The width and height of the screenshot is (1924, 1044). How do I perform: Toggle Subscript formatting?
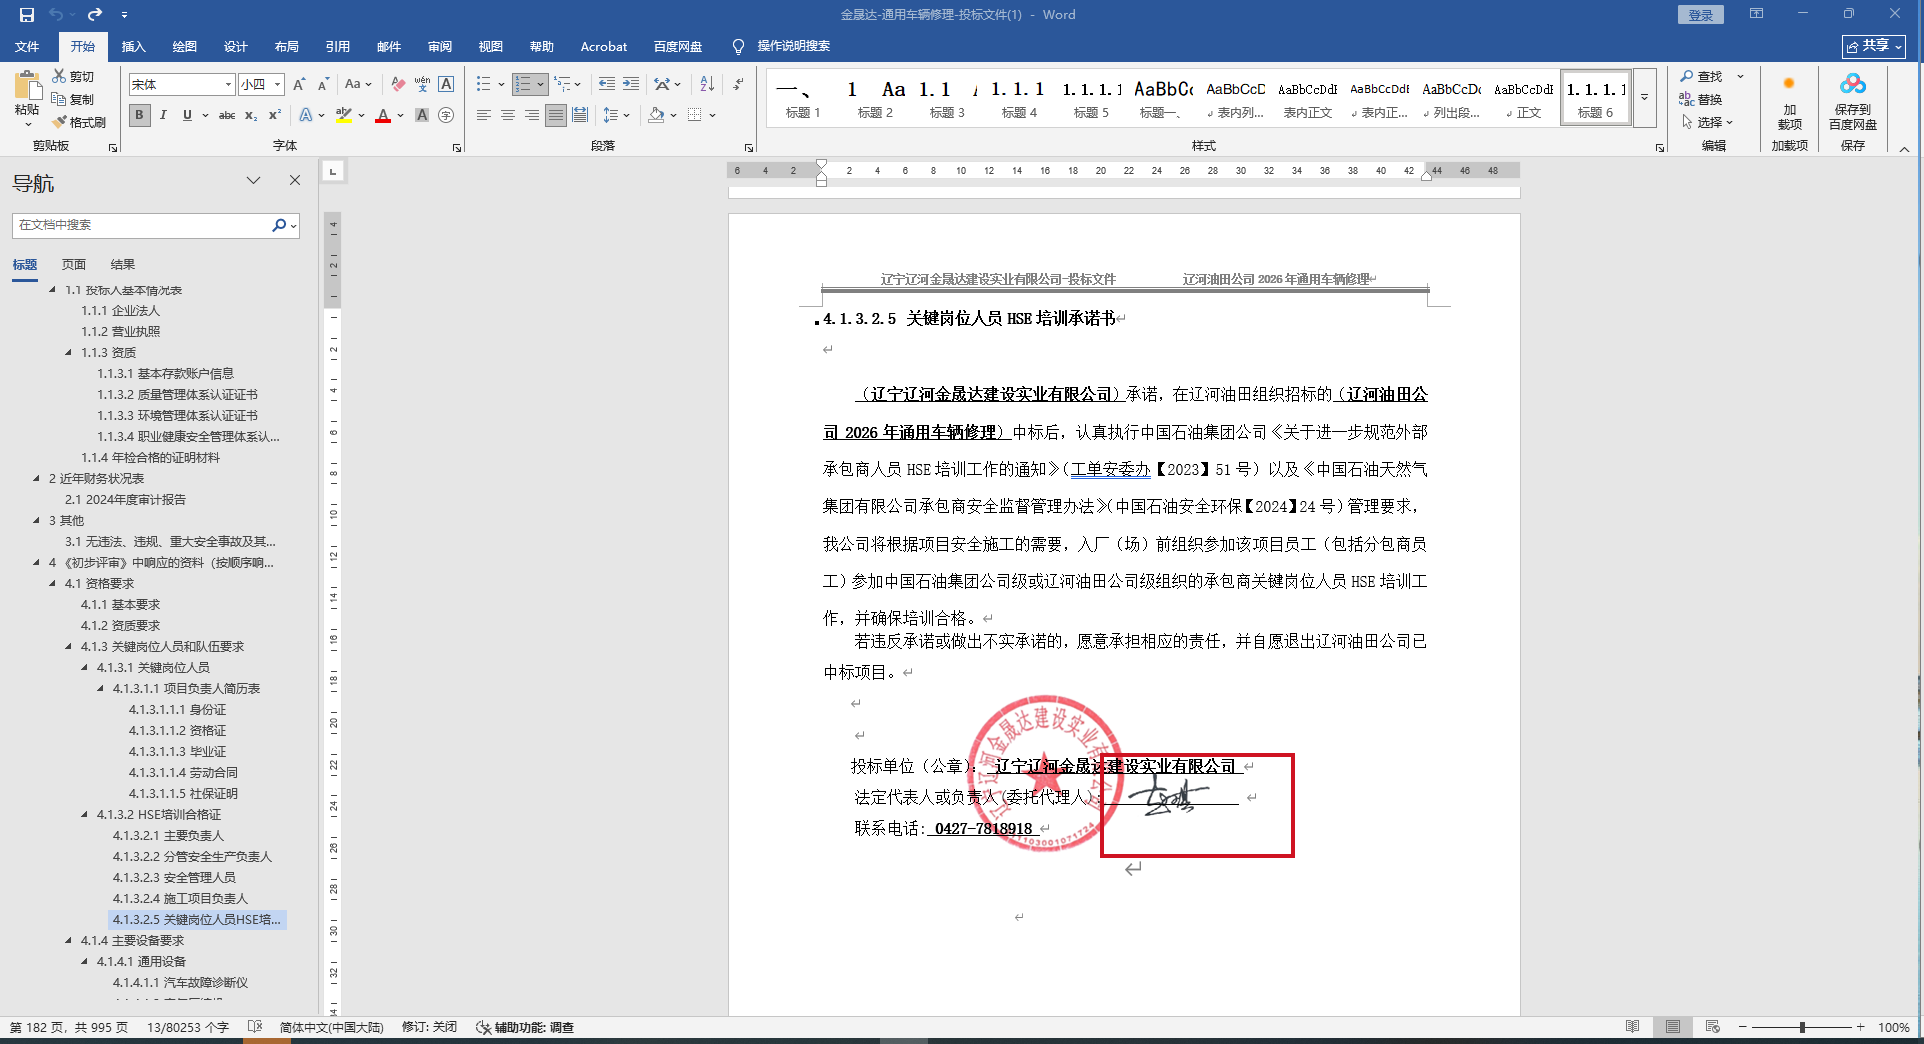(x=251, y=115)
